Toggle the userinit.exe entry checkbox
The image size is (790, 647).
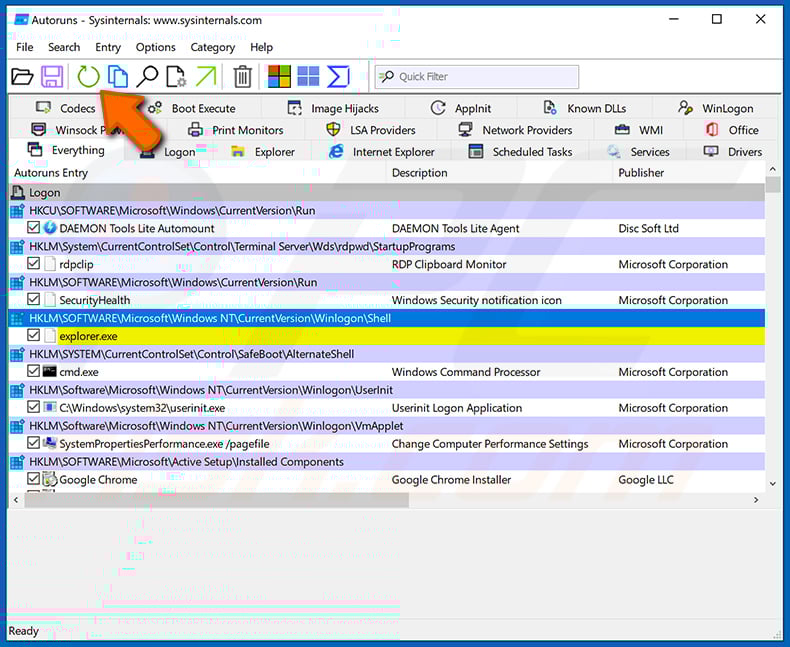pos(33,407)
